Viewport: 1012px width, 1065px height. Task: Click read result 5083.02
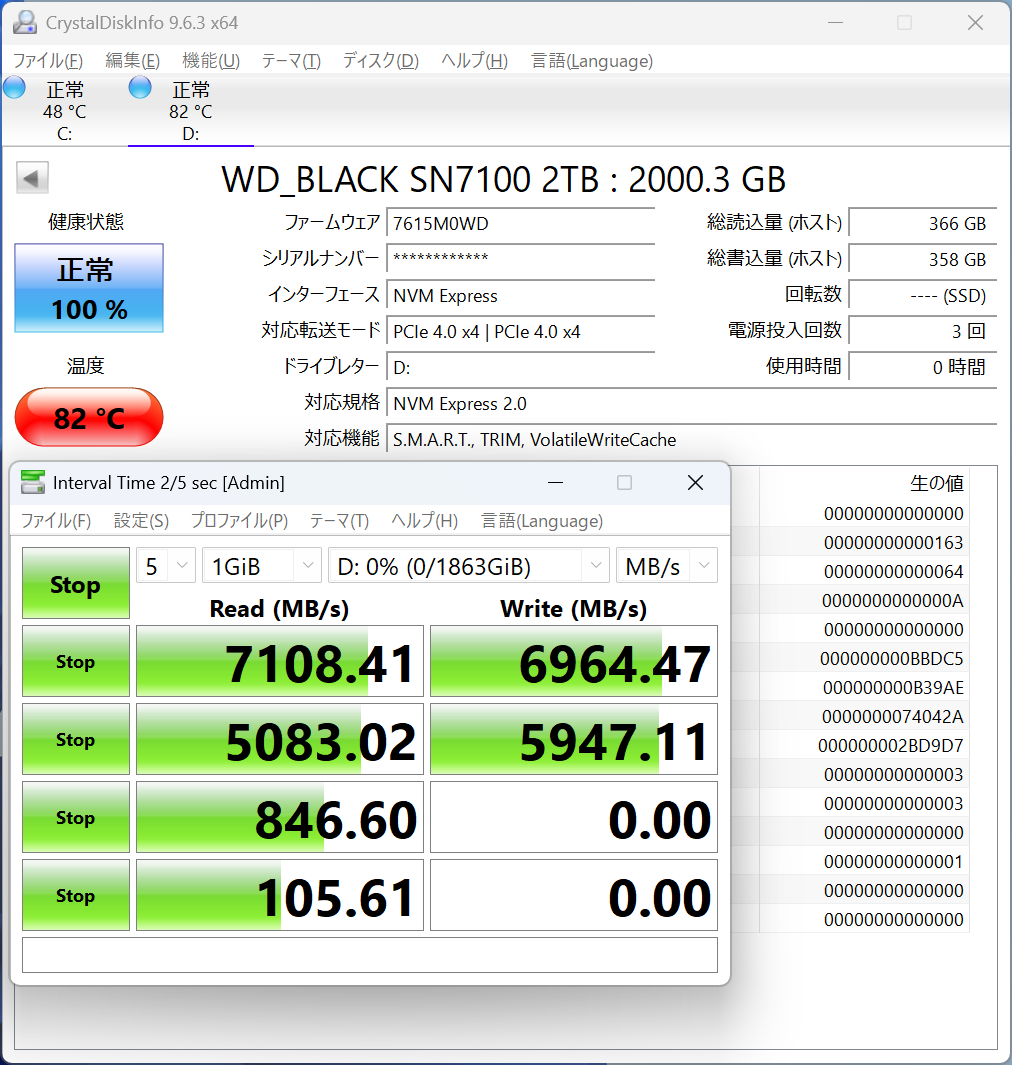pos(280,740)
